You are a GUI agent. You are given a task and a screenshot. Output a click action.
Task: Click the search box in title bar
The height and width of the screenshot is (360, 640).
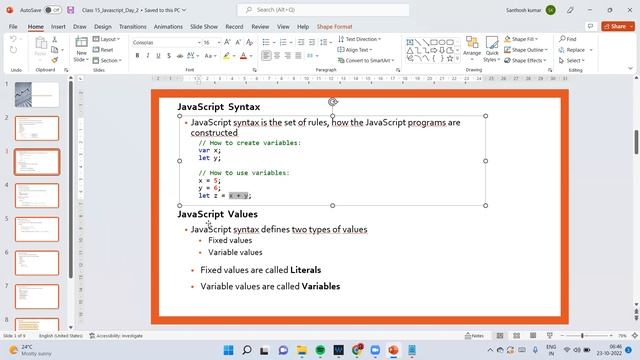click(323, 10)
